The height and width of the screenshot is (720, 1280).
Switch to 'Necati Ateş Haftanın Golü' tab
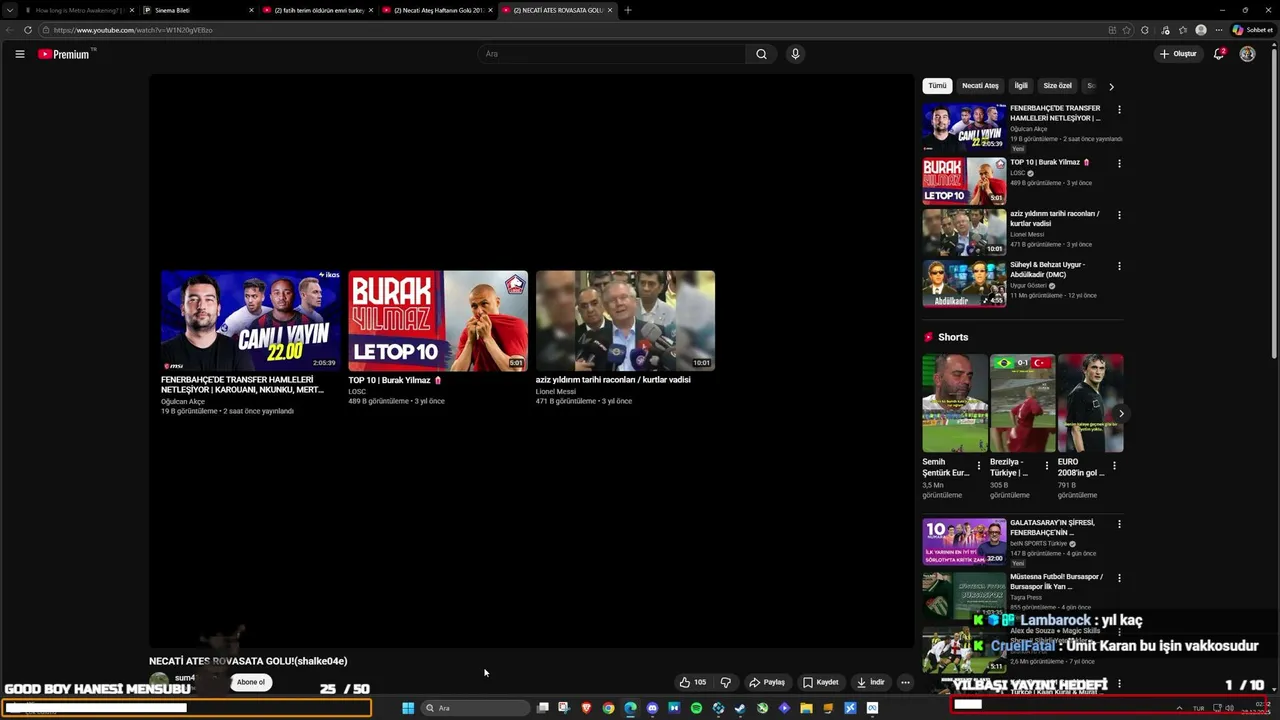[x=436, y=10]
